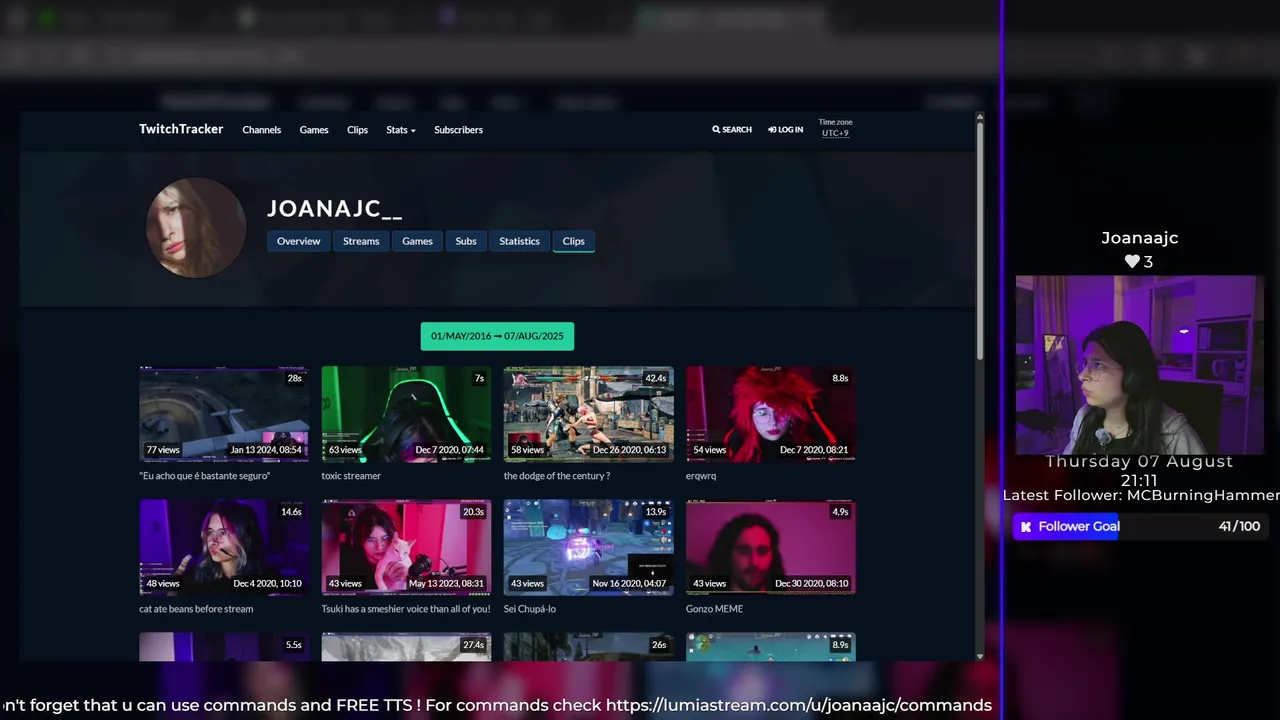This screenshot has width=1280, height=720.
Task: Click the Log In button
Action: tap(785, 130)
